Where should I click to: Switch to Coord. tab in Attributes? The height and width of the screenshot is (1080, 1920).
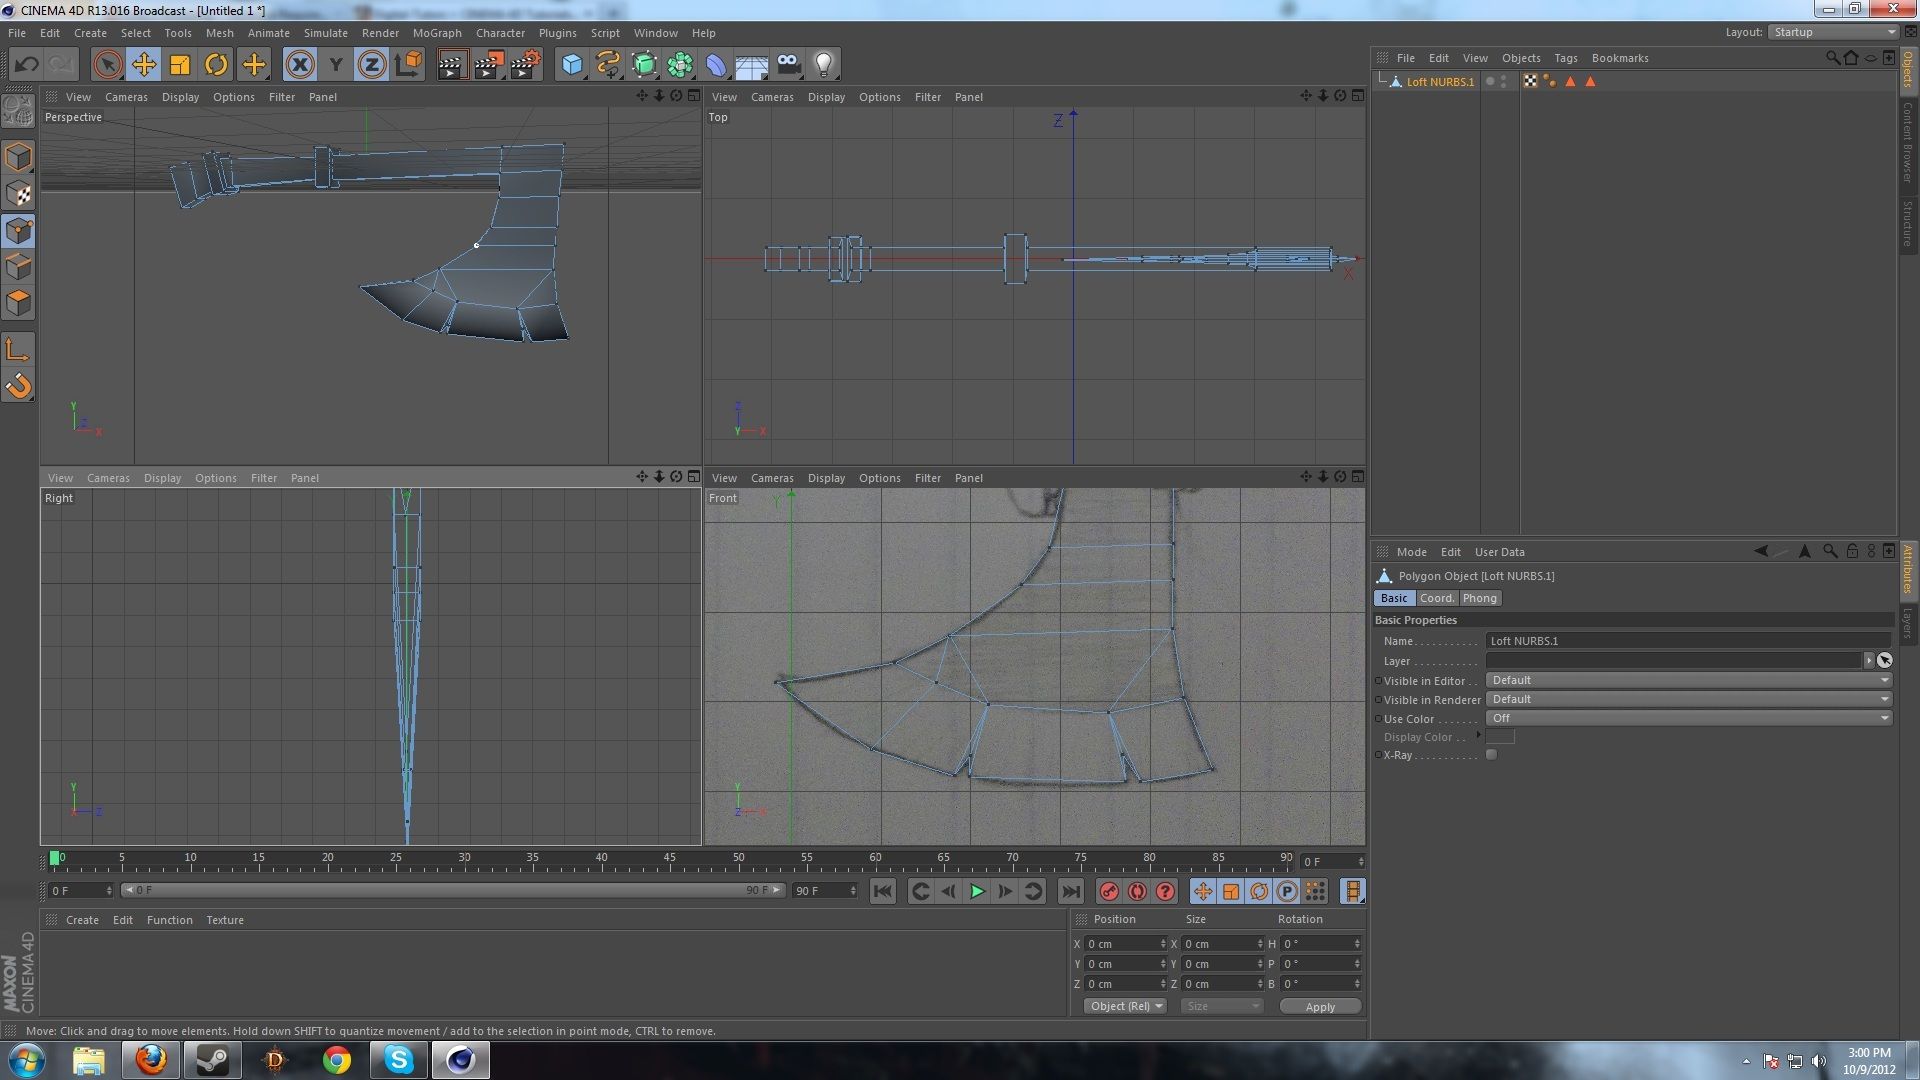tap(1436, 598)
